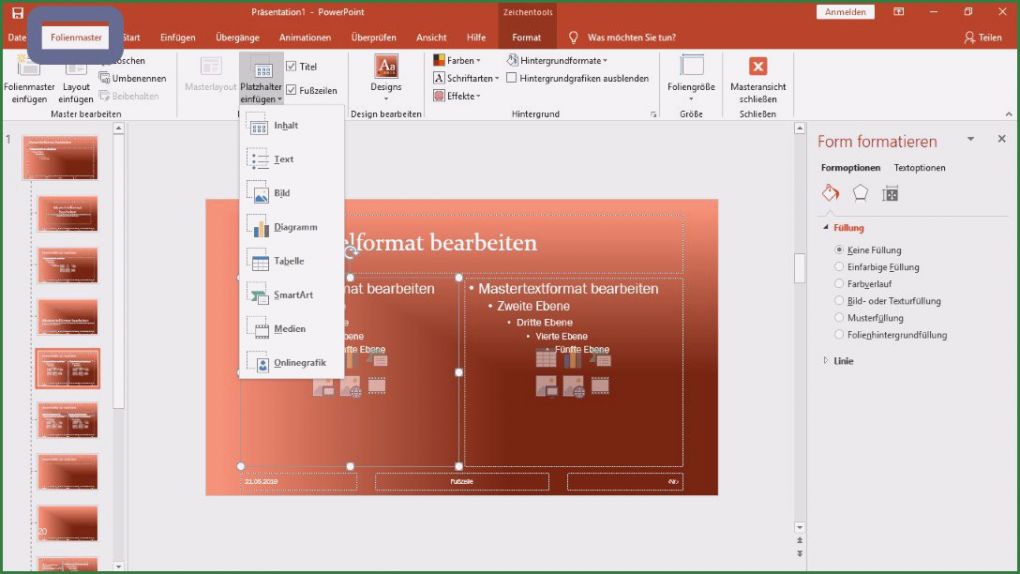This screenshot has width=1020, height=574.
Task: Select Bild placeholder option
Action: 291,193
